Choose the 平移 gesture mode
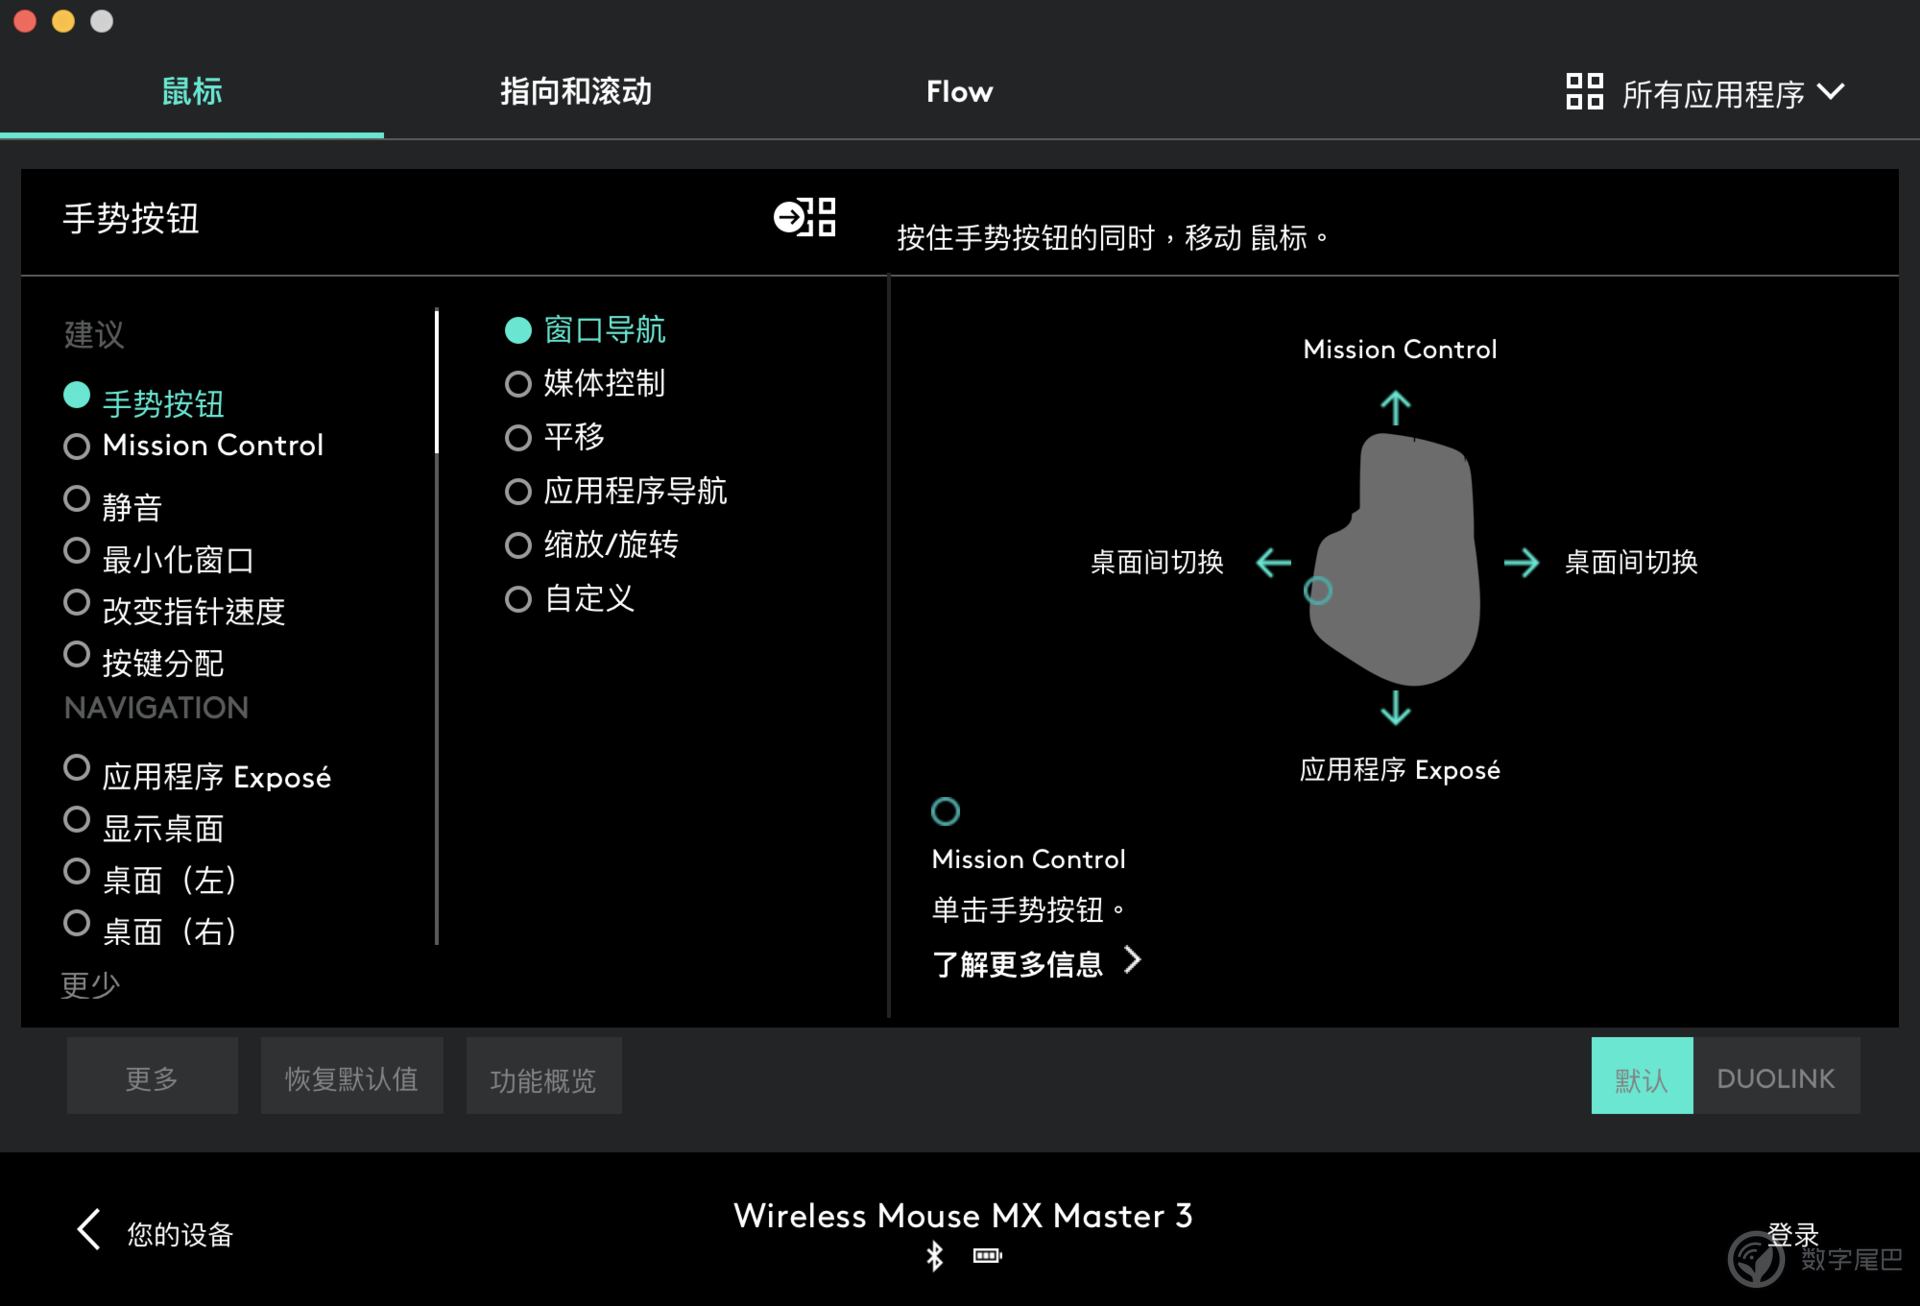Viewport: 1920px width, 1306px height. point(555,437)
